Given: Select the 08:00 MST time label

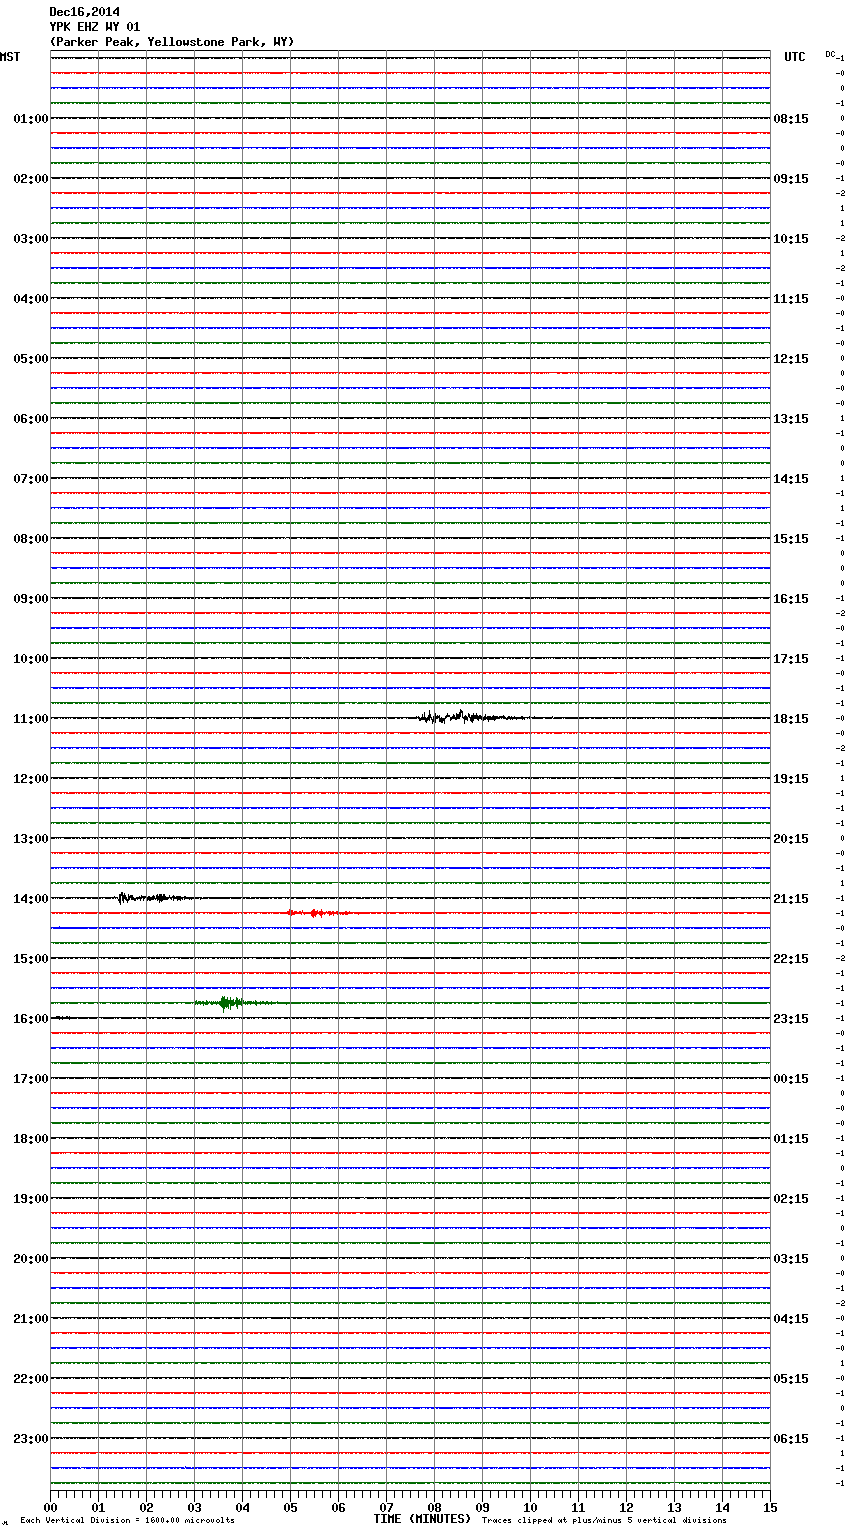Looking at the screenshot, I should click(x=31, y=539).
